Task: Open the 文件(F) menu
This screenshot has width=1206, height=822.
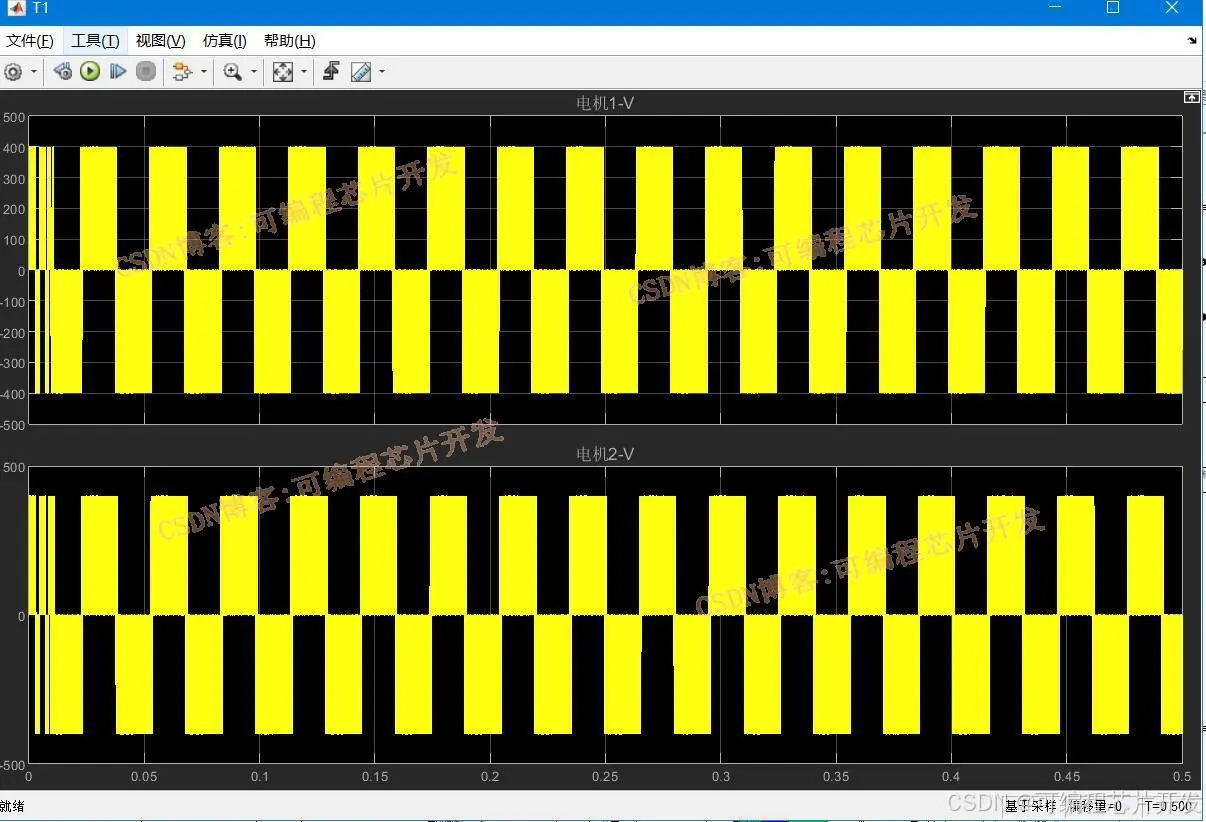Action: click(x=30, y=41)
